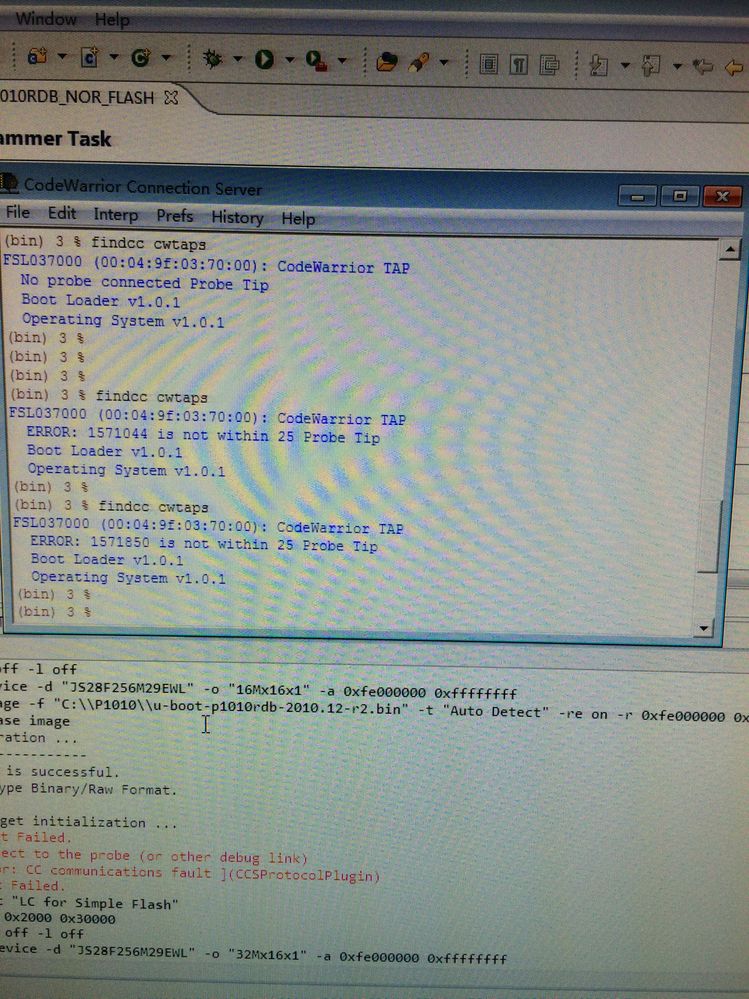Click 'ype Binary/Raw Format.' console line
Image resolution: width=749 pixels, height=999 pixels.
pos(88,789)
